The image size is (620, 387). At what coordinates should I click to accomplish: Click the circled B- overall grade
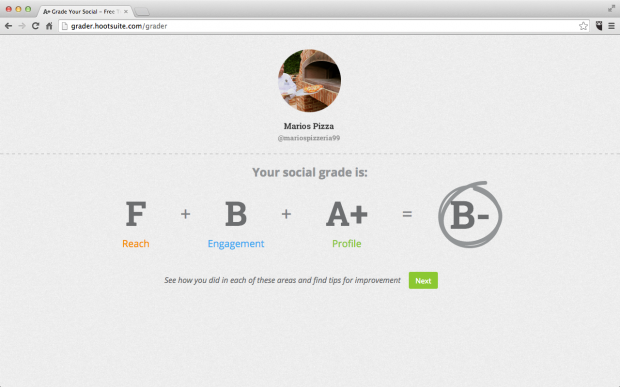[470, 215]
